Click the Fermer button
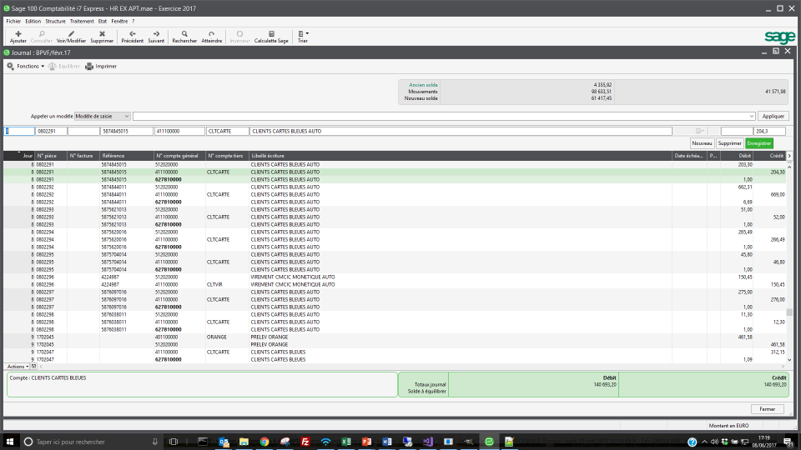 [x=767, y=409]
